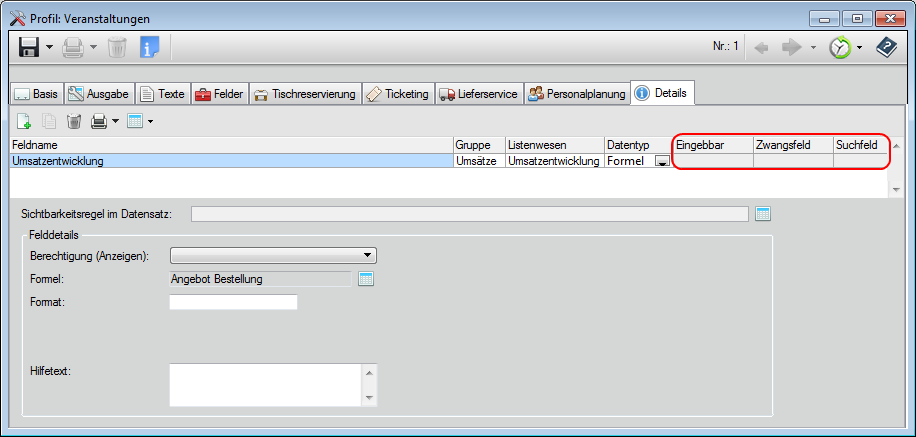Switch to the Personalplanung tab
Screen dimensions: 916x437
(578, 94)
